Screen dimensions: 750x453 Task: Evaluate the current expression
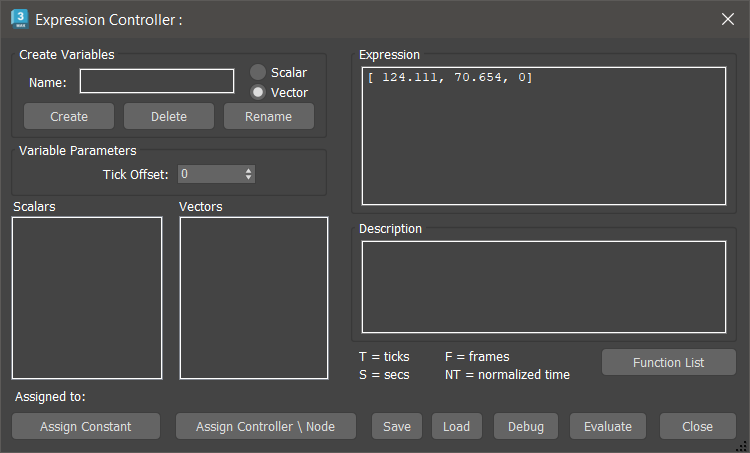(608, 426)
